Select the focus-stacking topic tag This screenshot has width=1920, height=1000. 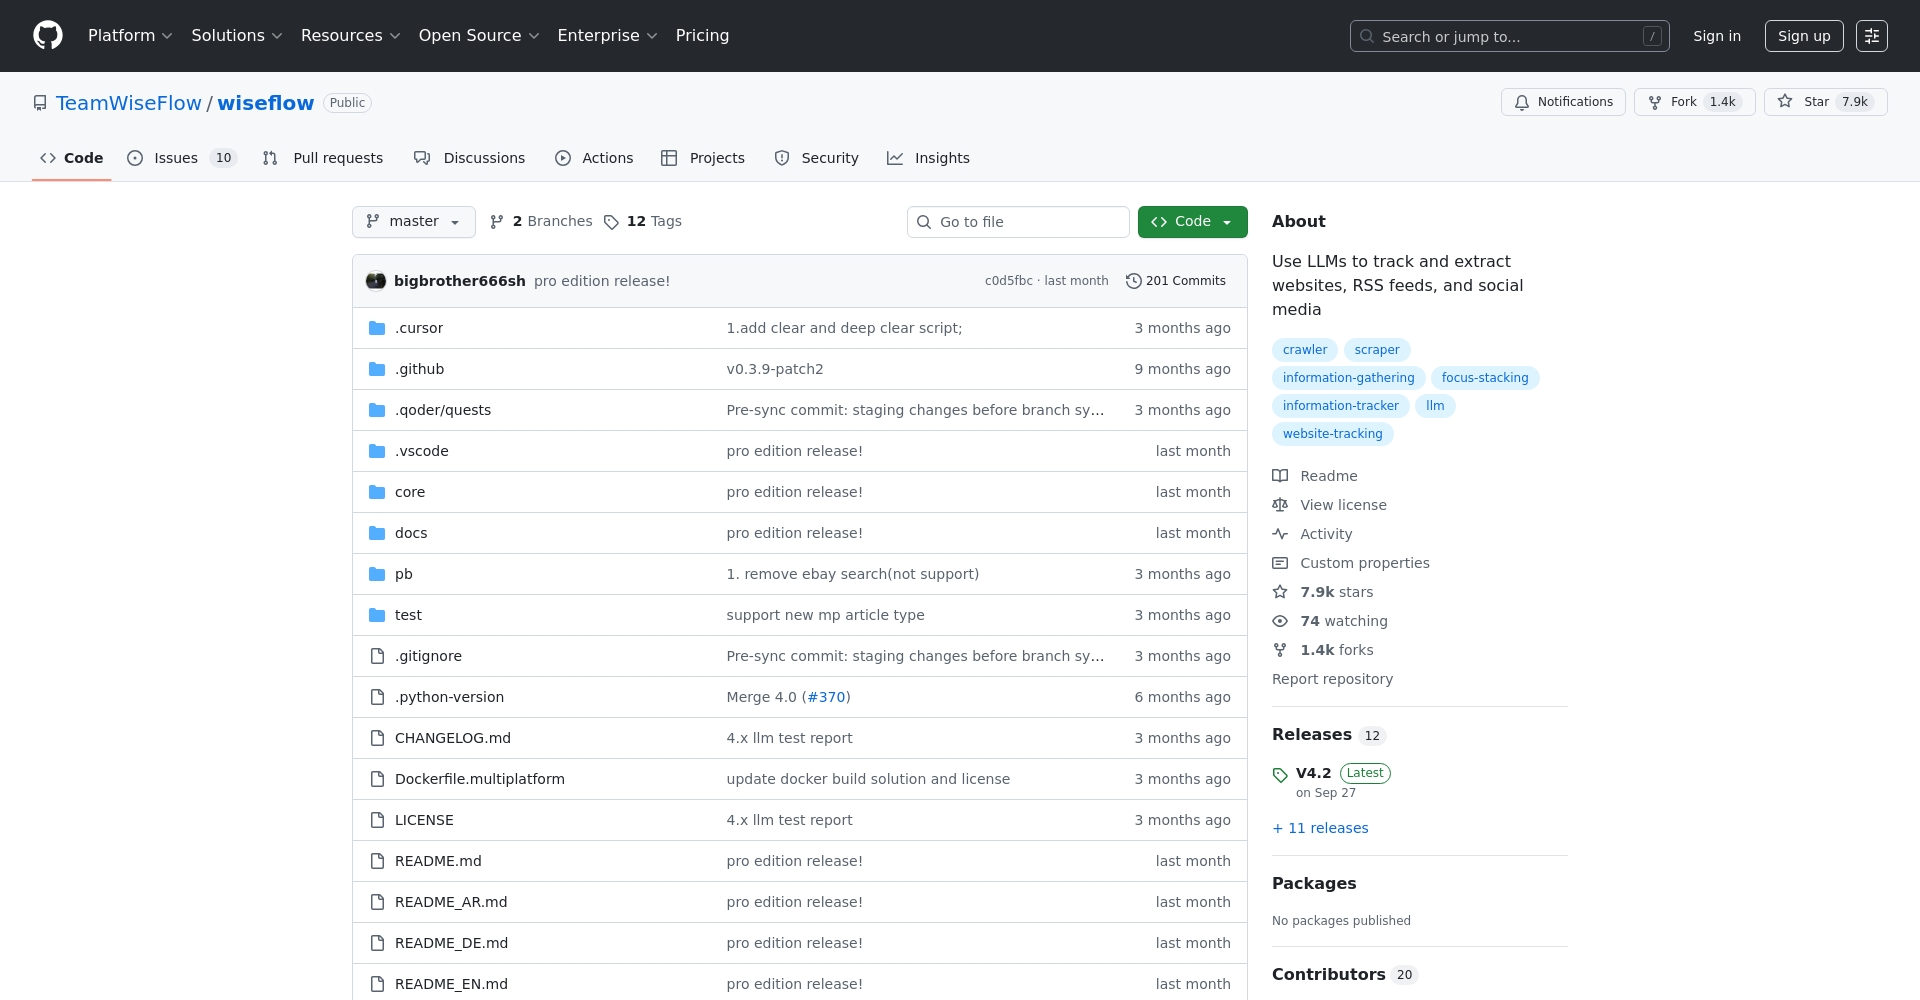[x=1484, y=378]
